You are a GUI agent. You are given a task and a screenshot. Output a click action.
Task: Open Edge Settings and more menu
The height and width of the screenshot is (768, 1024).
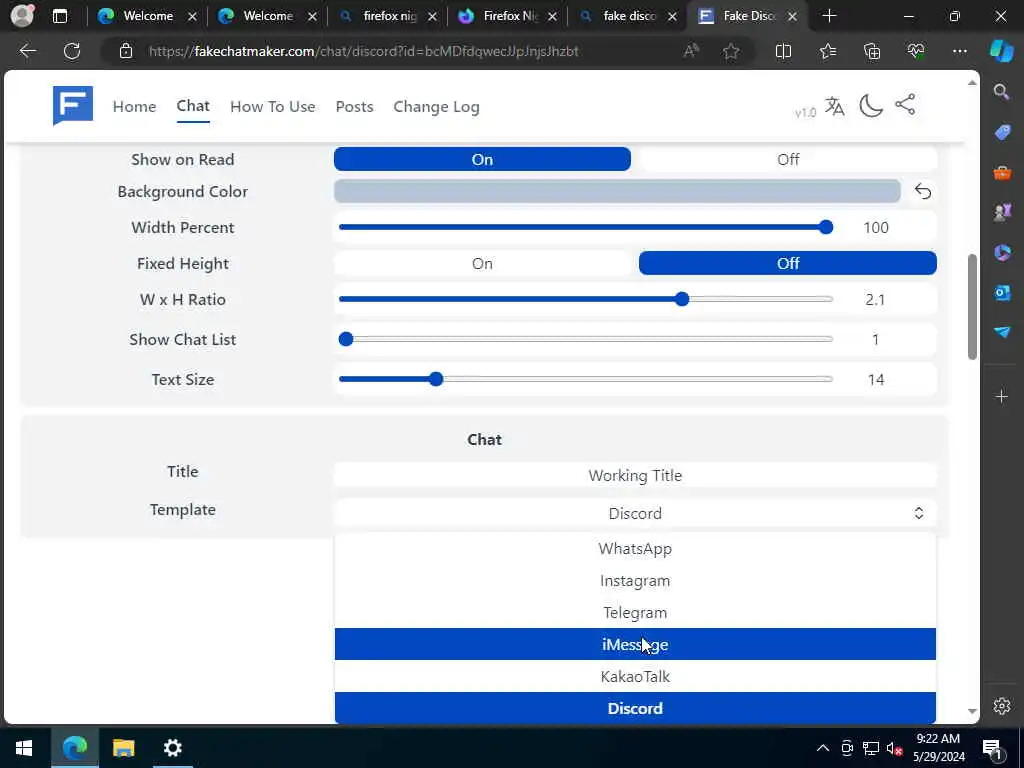click(959, 51)
